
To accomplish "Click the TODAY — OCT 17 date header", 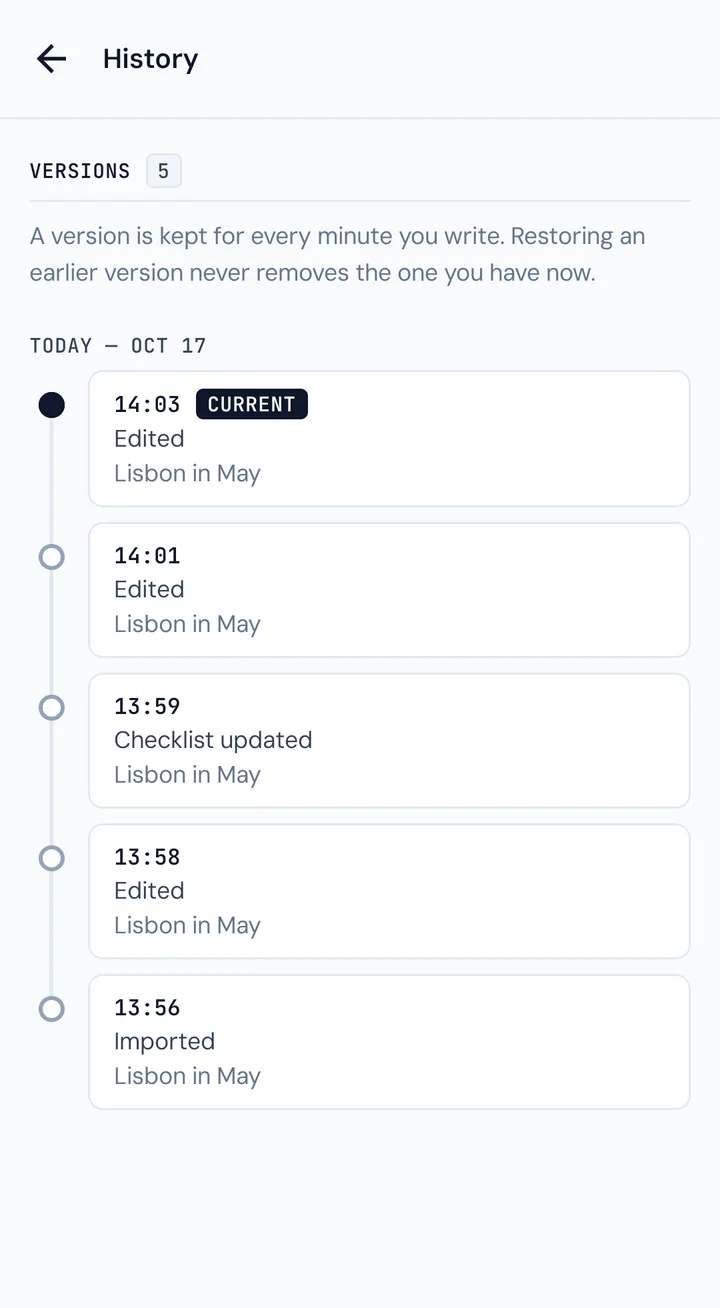I will point(118,346).
